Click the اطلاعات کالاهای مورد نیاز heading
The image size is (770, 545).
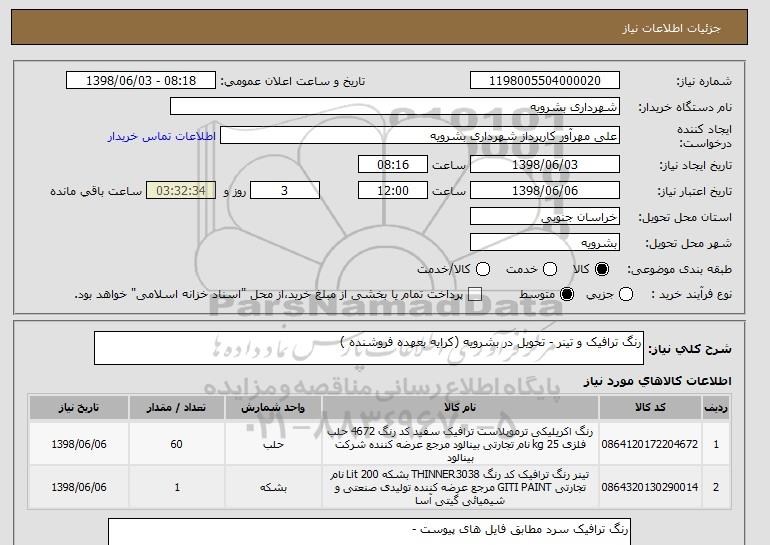657,381
